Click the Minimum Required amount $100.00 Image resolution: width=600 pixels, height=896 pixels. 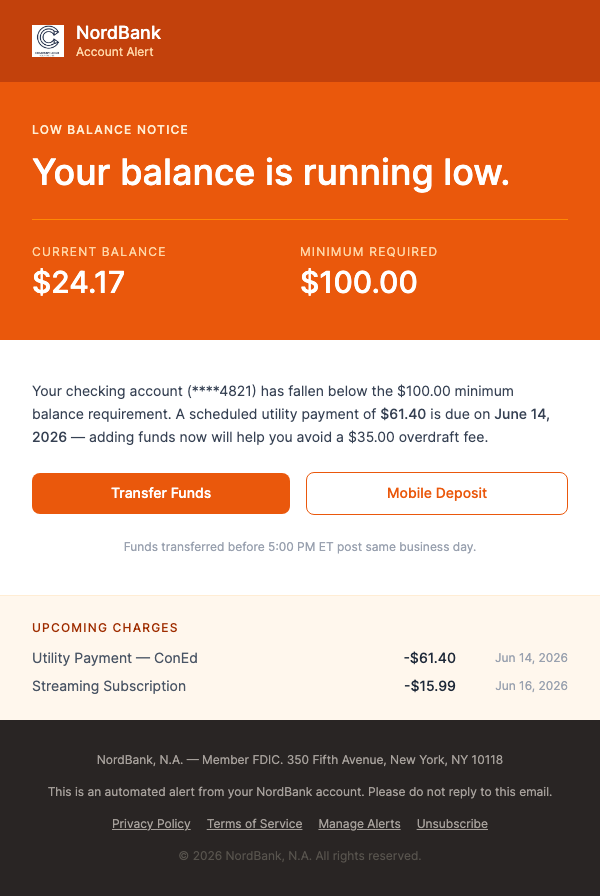[x=359, y=283]
